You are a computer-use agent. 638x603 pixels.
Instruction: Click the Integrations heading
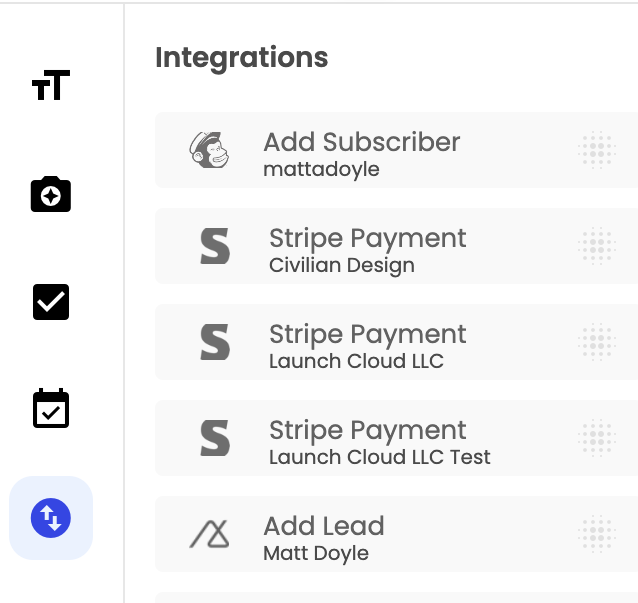click(242, 58)
